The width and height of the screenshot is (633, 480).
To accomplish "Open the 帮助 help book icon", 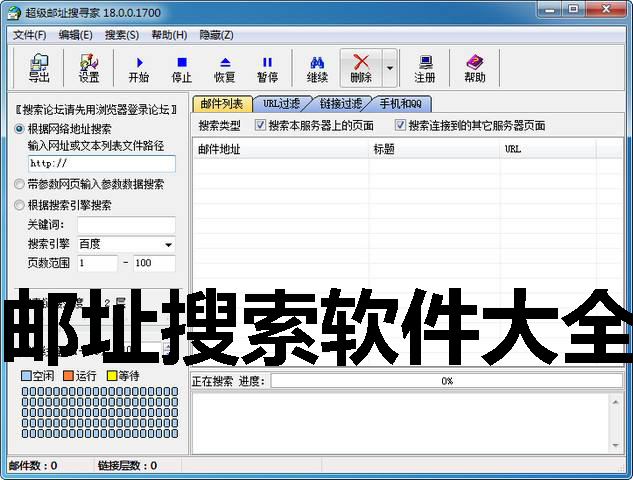I will [475, 68].
